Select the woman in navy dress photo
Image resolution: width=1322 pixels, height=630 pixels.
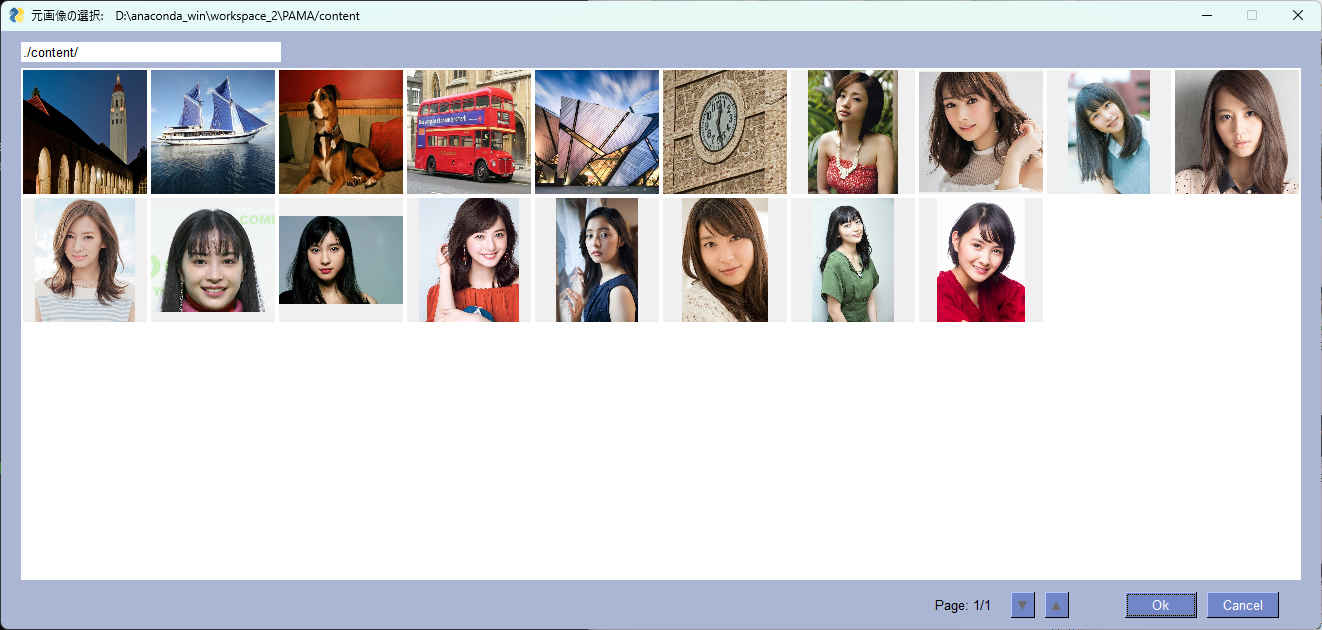[597, 260]
